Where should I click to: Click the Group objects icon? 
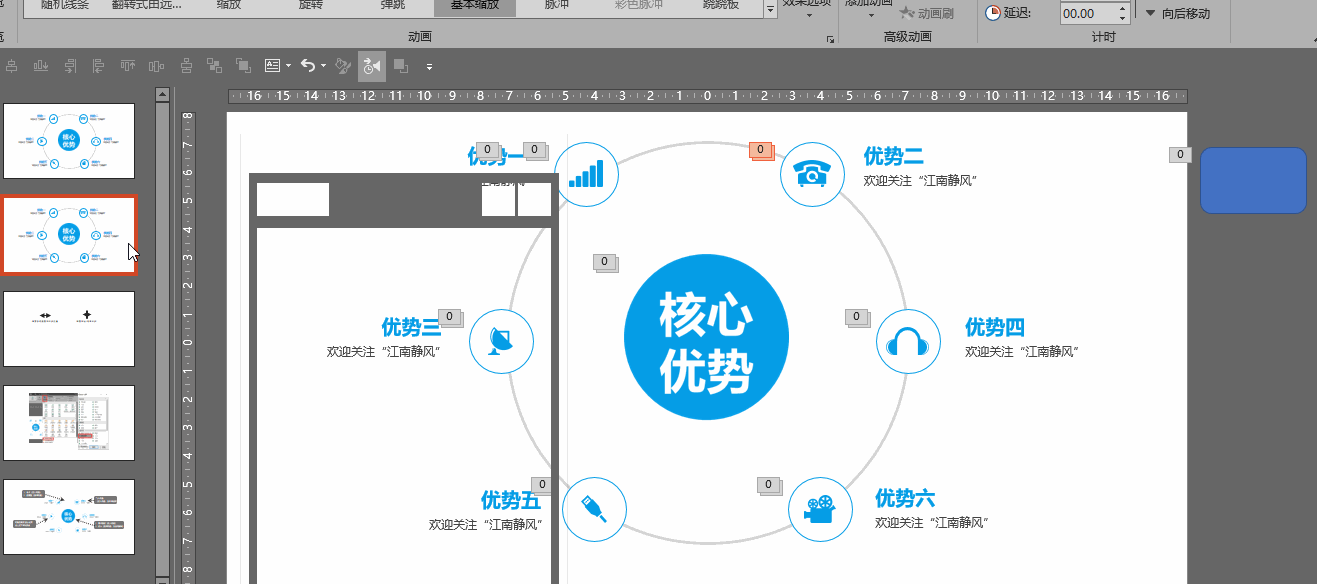(x=213, y=66)
